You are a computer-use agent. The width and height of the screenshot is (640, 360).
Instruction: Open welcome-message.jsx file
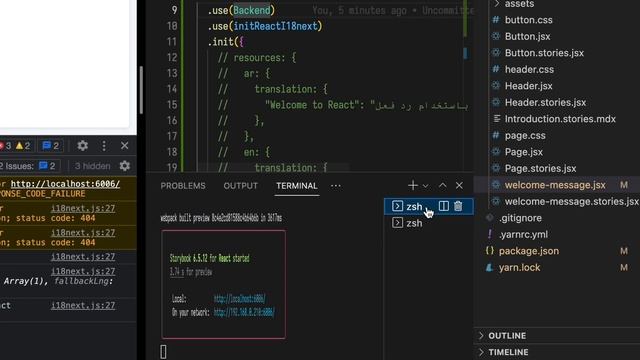[555, 185]
